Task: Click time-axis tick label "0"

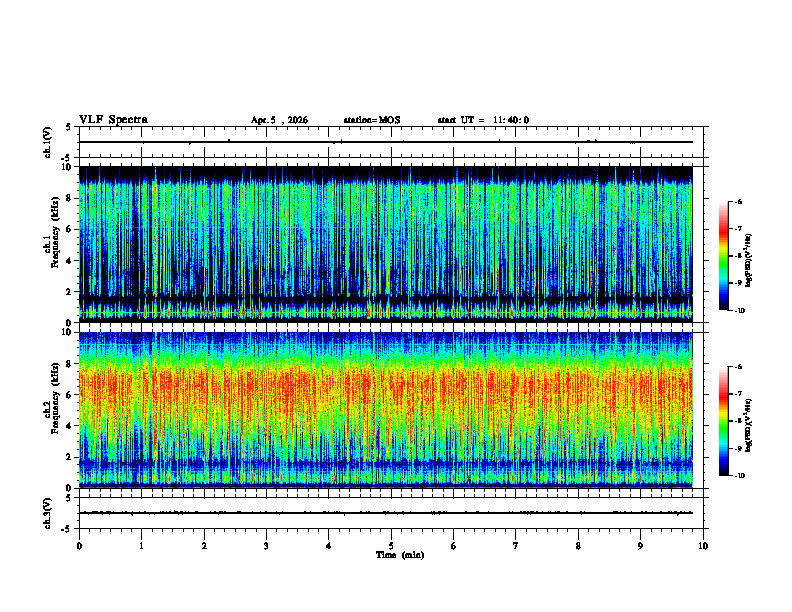Action: (x=79, y=546)
